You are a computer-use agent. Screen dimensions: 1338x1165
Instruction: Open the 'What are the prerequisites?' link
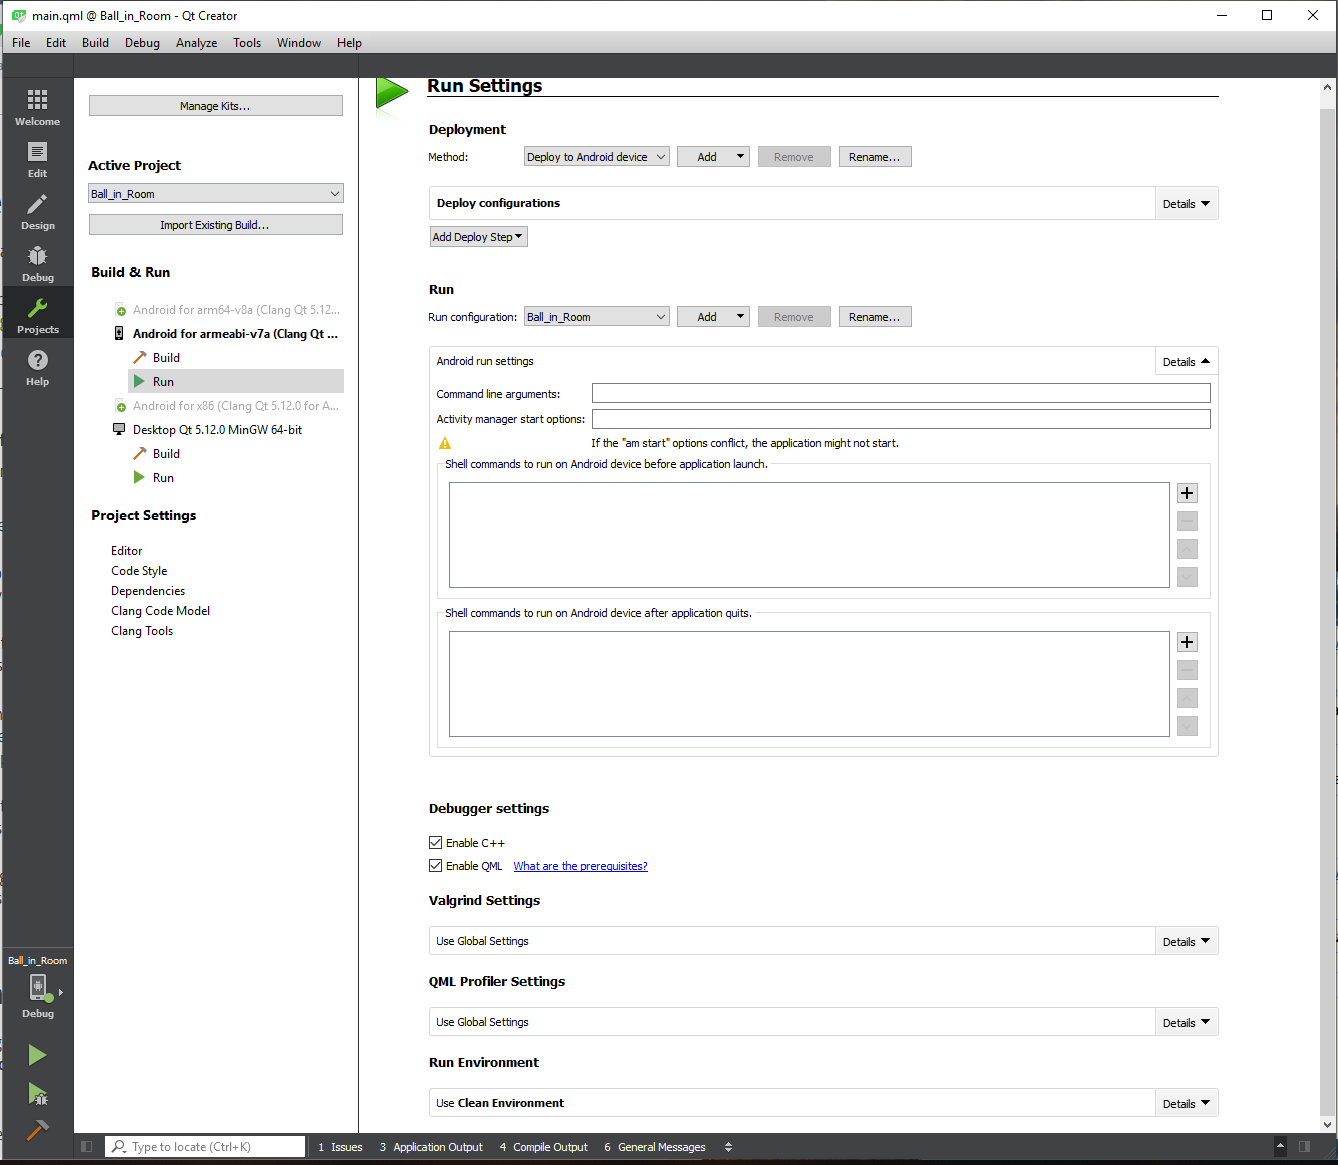(x=580, y=866)
